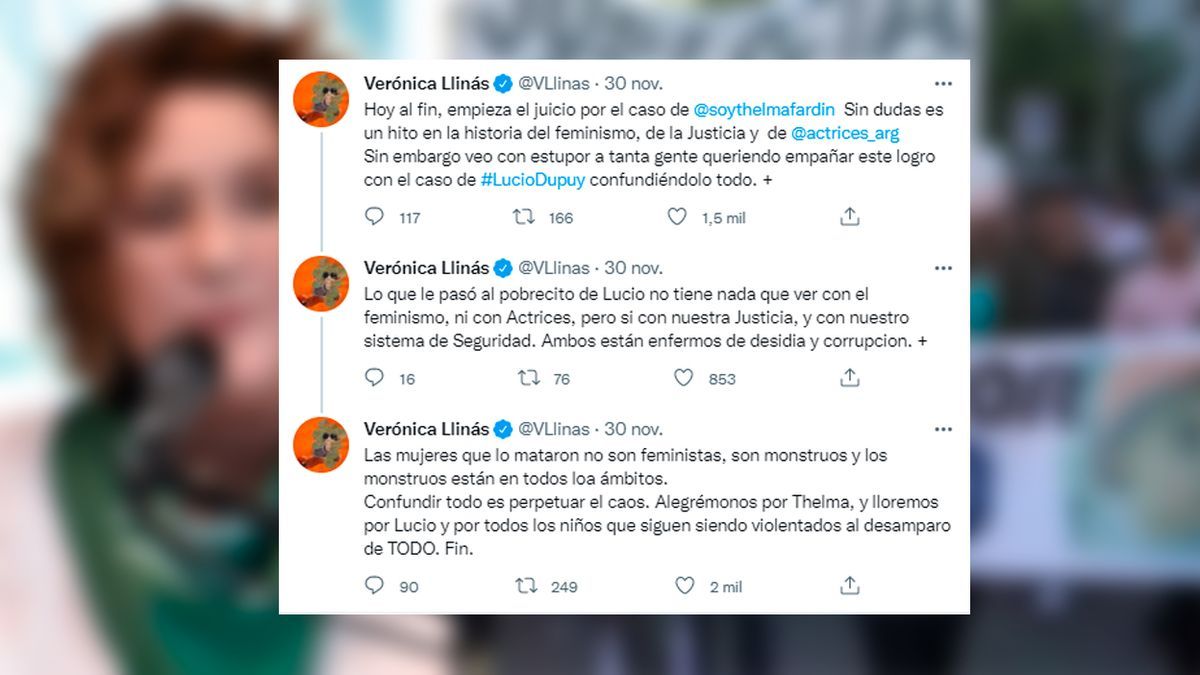
Task: Open the #LucioDupuy hashtag
Action: click(532, 181)
